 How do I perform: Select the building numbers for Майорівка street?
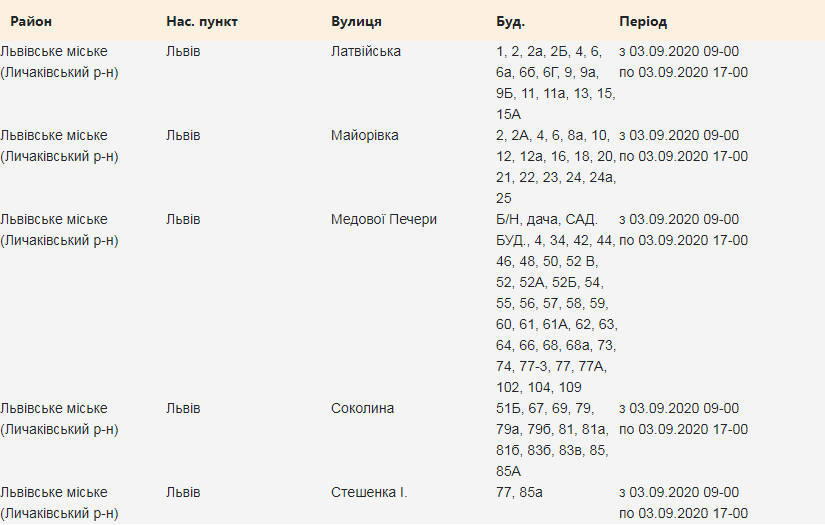point(555,166)
